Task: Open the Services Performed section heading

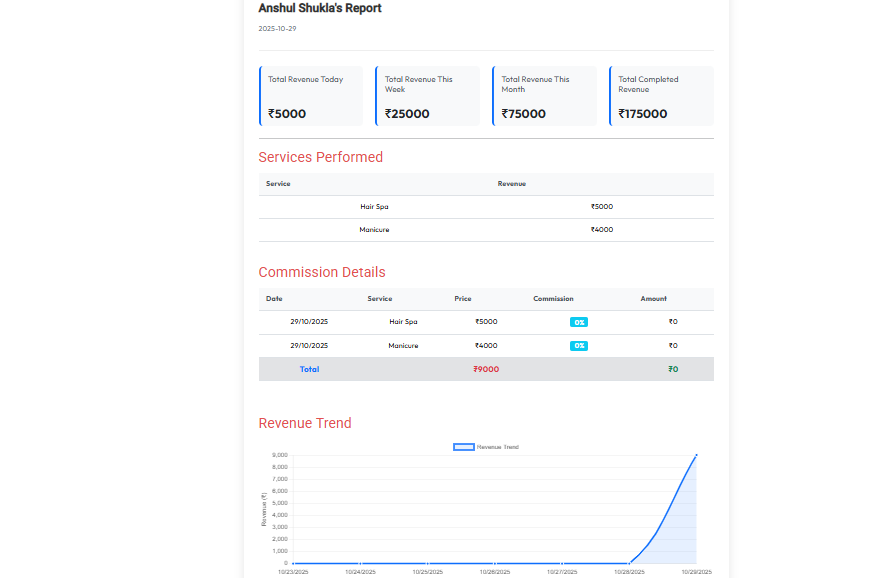Action: tap(320, 157)
